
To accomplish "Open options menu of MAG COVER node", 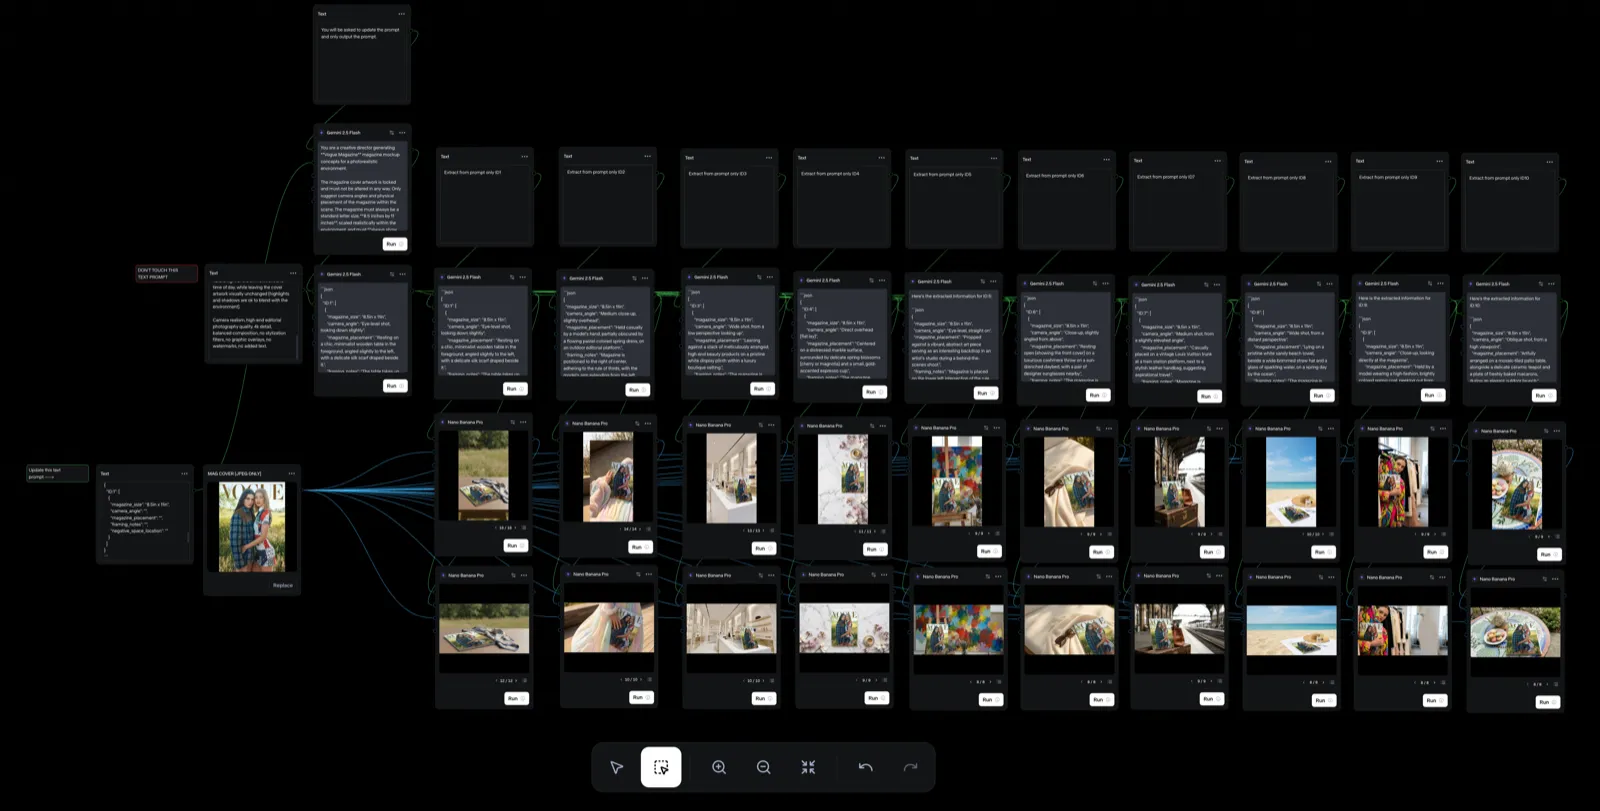I will coord(292,473).
